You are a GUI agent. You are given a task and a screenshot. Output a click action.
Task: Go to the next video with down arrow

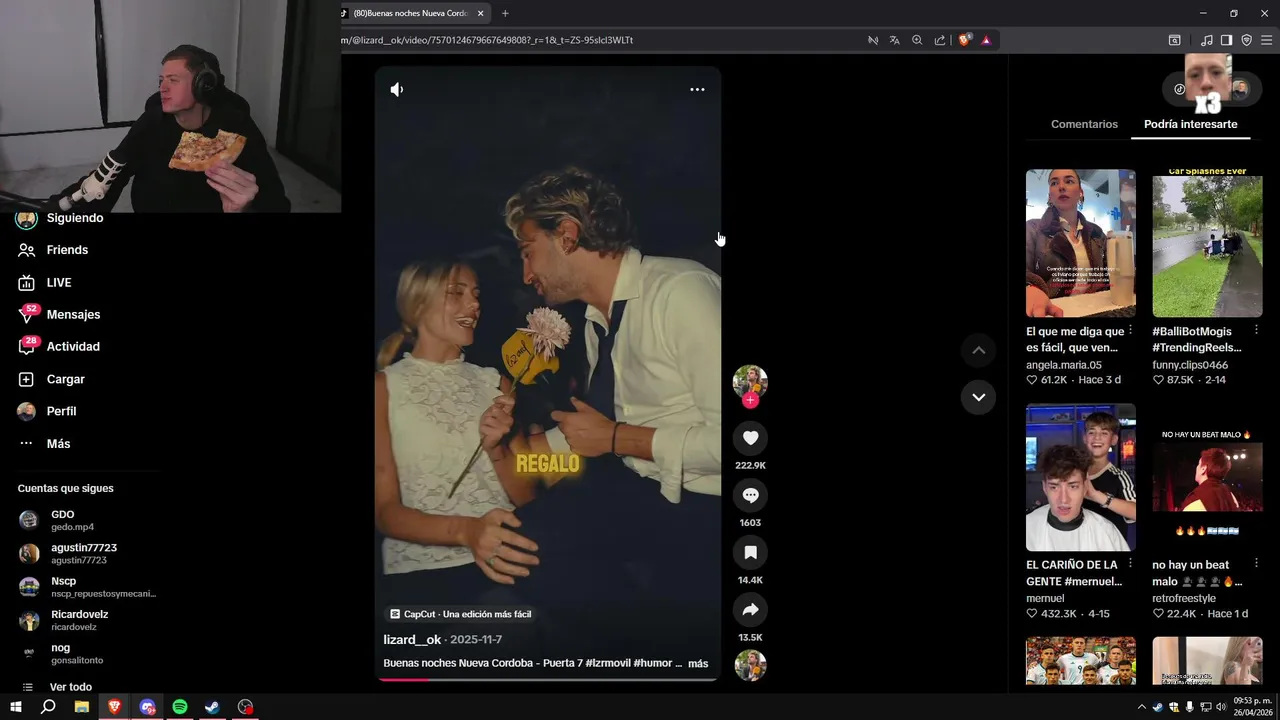[979, 397]
